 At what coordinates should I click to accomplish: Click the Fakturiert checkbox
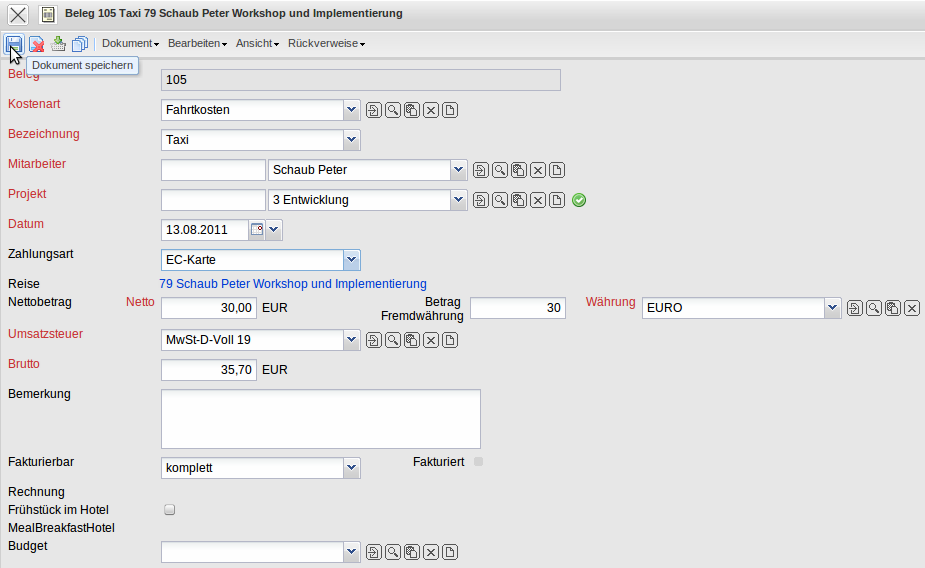[478, 461]
